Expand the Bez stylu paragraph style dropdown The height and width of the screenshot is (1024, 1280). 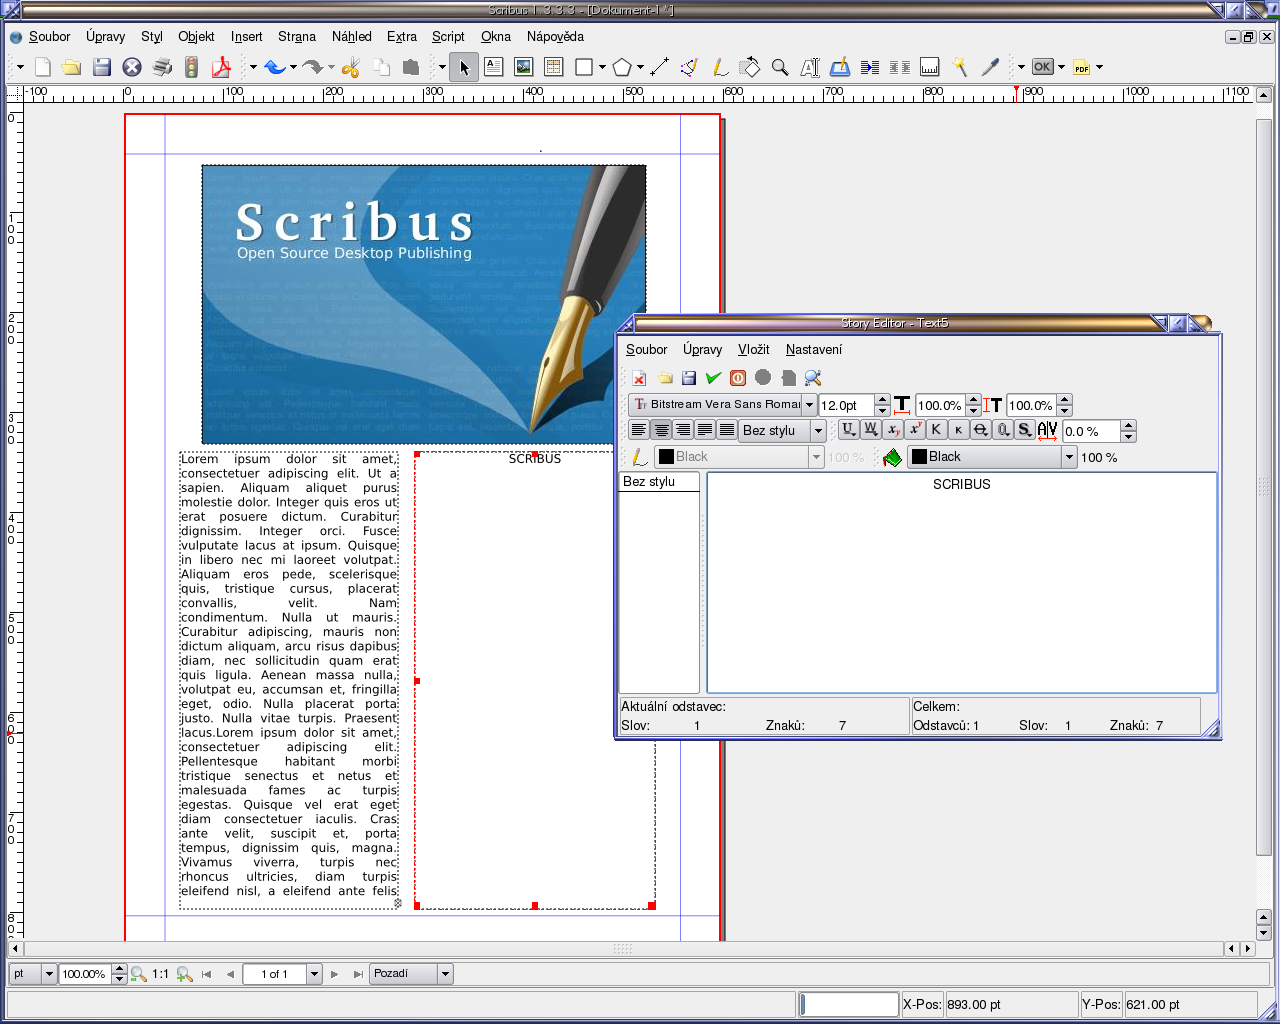point(818,431)
